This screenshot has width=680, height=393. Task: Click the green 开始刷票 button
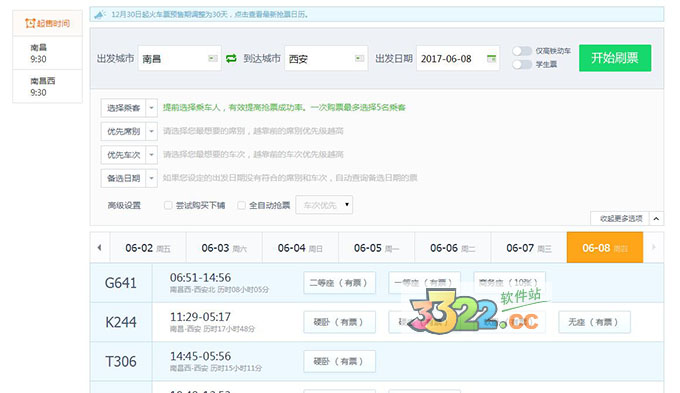coord(615,58)
